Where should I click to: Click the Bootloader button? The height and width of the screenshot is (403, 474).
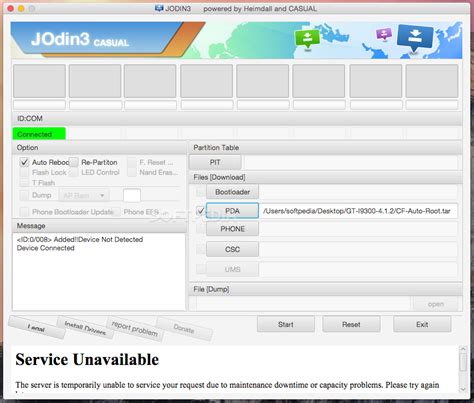click(x=232, y=192)
